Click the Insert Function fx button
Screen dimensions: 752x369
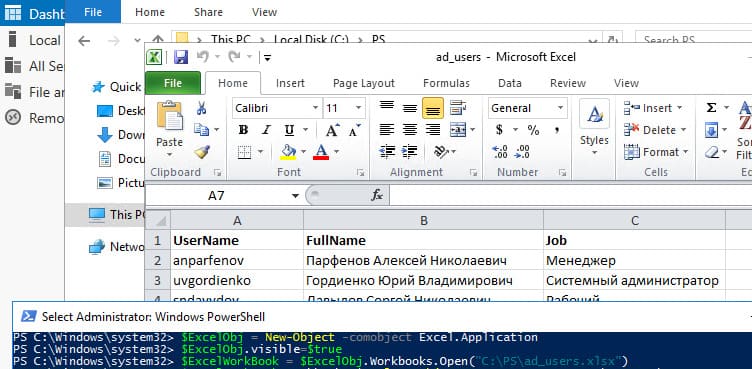tap(377, 195)
